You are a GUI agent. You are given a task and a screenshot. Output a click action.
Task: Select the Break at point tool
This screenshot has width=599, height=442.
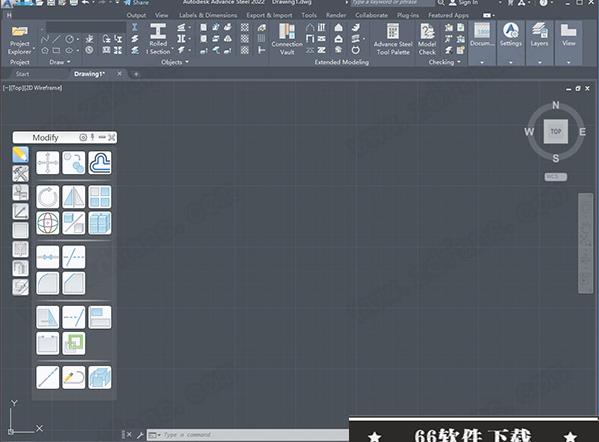coord(48,257)
